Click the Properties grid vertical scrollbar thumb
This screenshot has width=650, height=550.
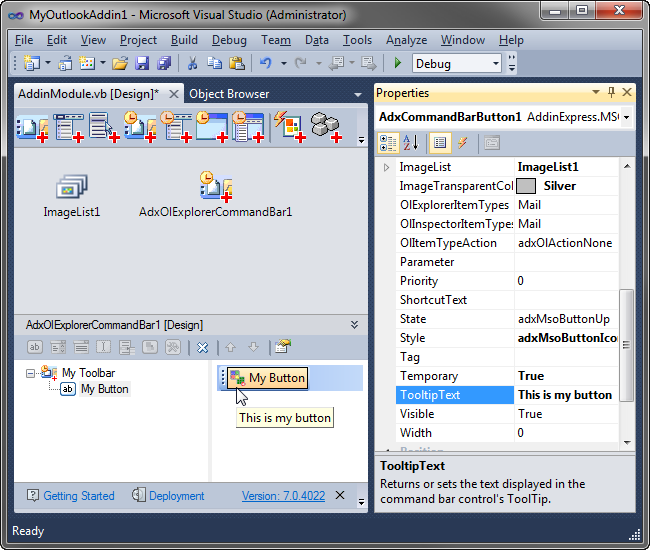(626, 345)
